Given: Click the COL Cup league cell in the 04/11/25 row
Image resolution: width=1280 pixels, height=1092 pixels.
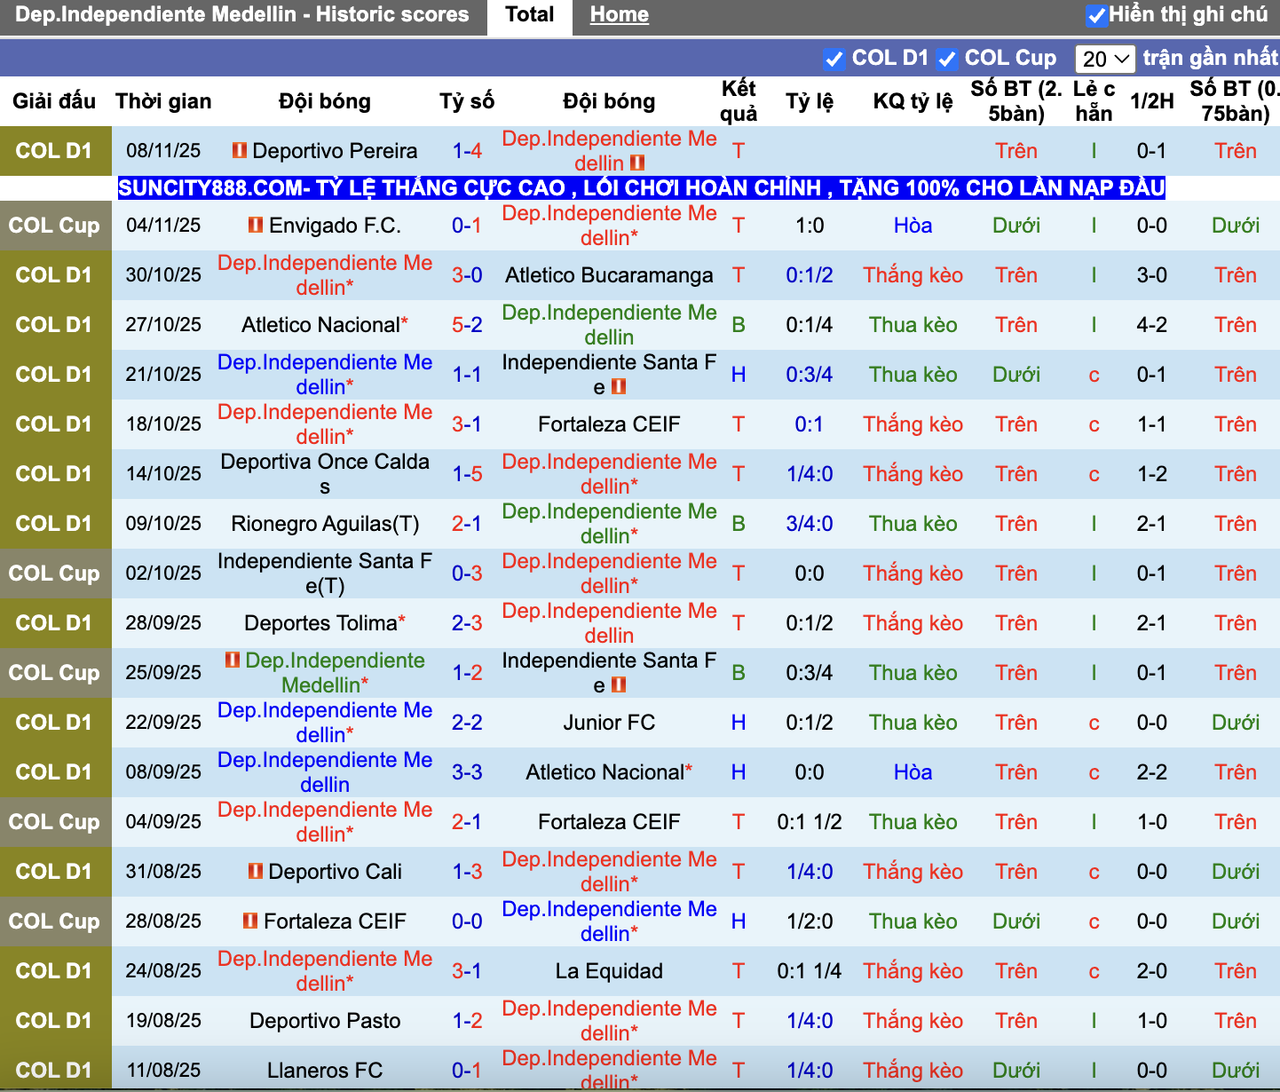Looking at the screenshot, I should [55, 225].
